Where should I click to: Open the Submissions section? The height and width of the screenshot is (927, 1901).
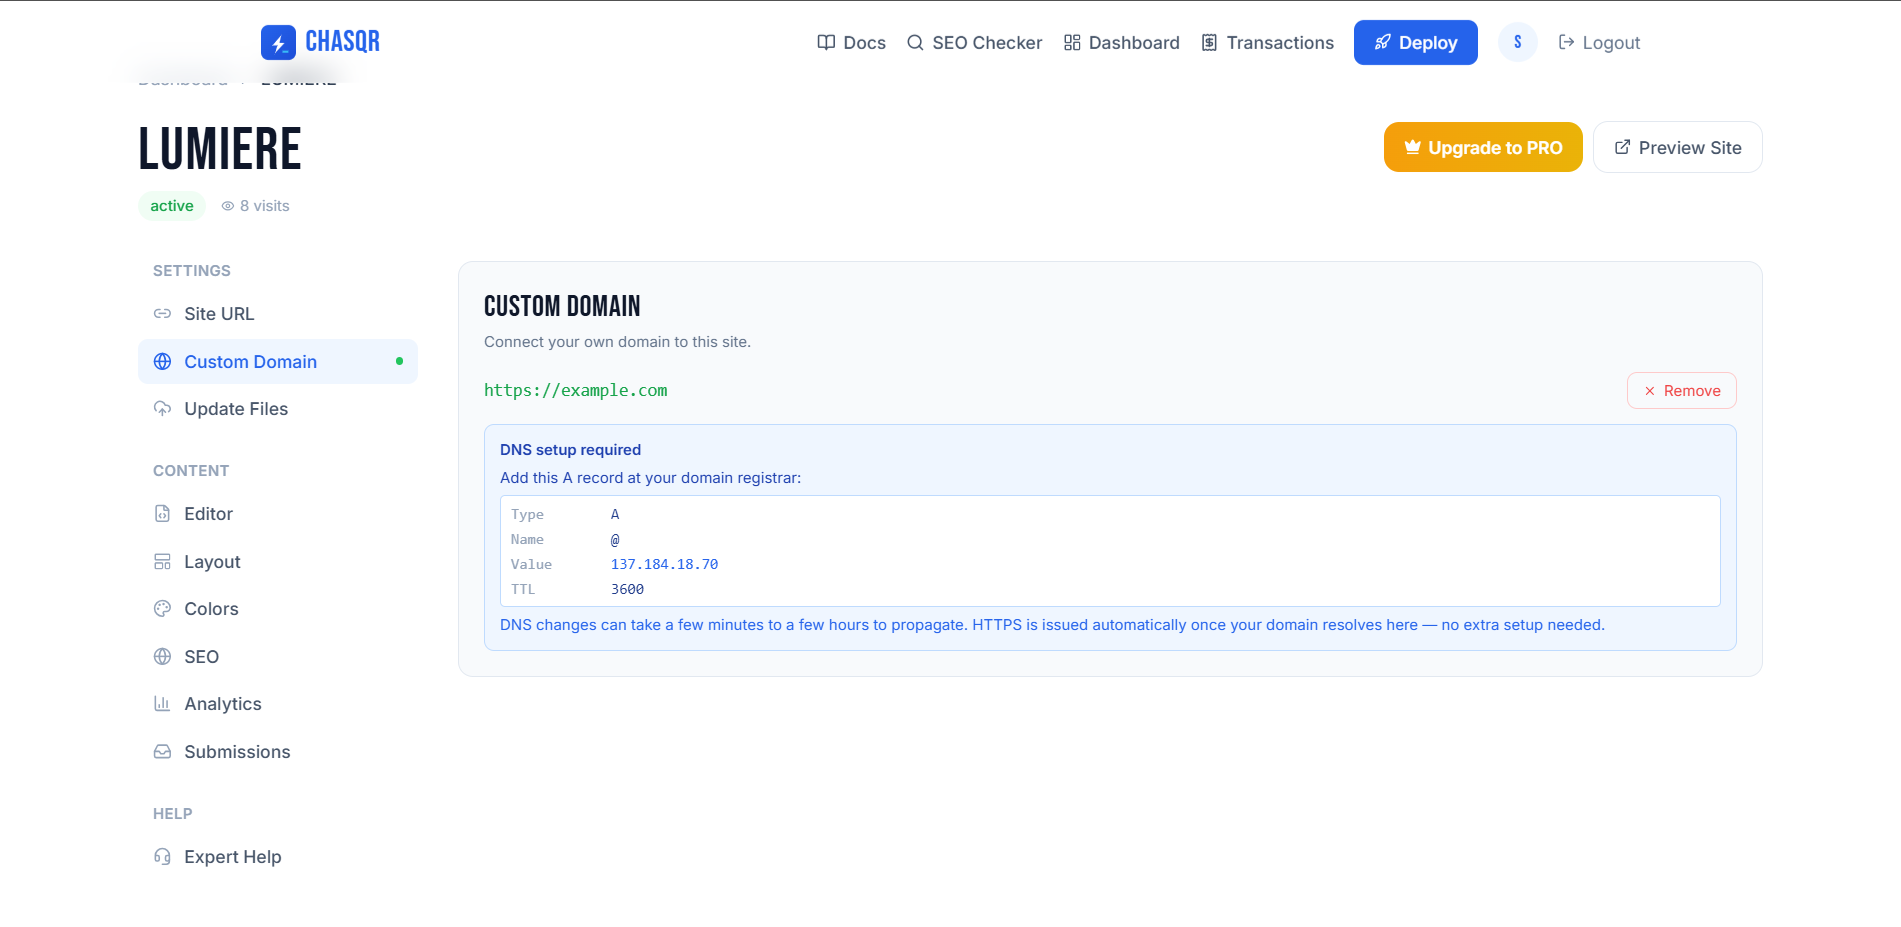[278, 752]
